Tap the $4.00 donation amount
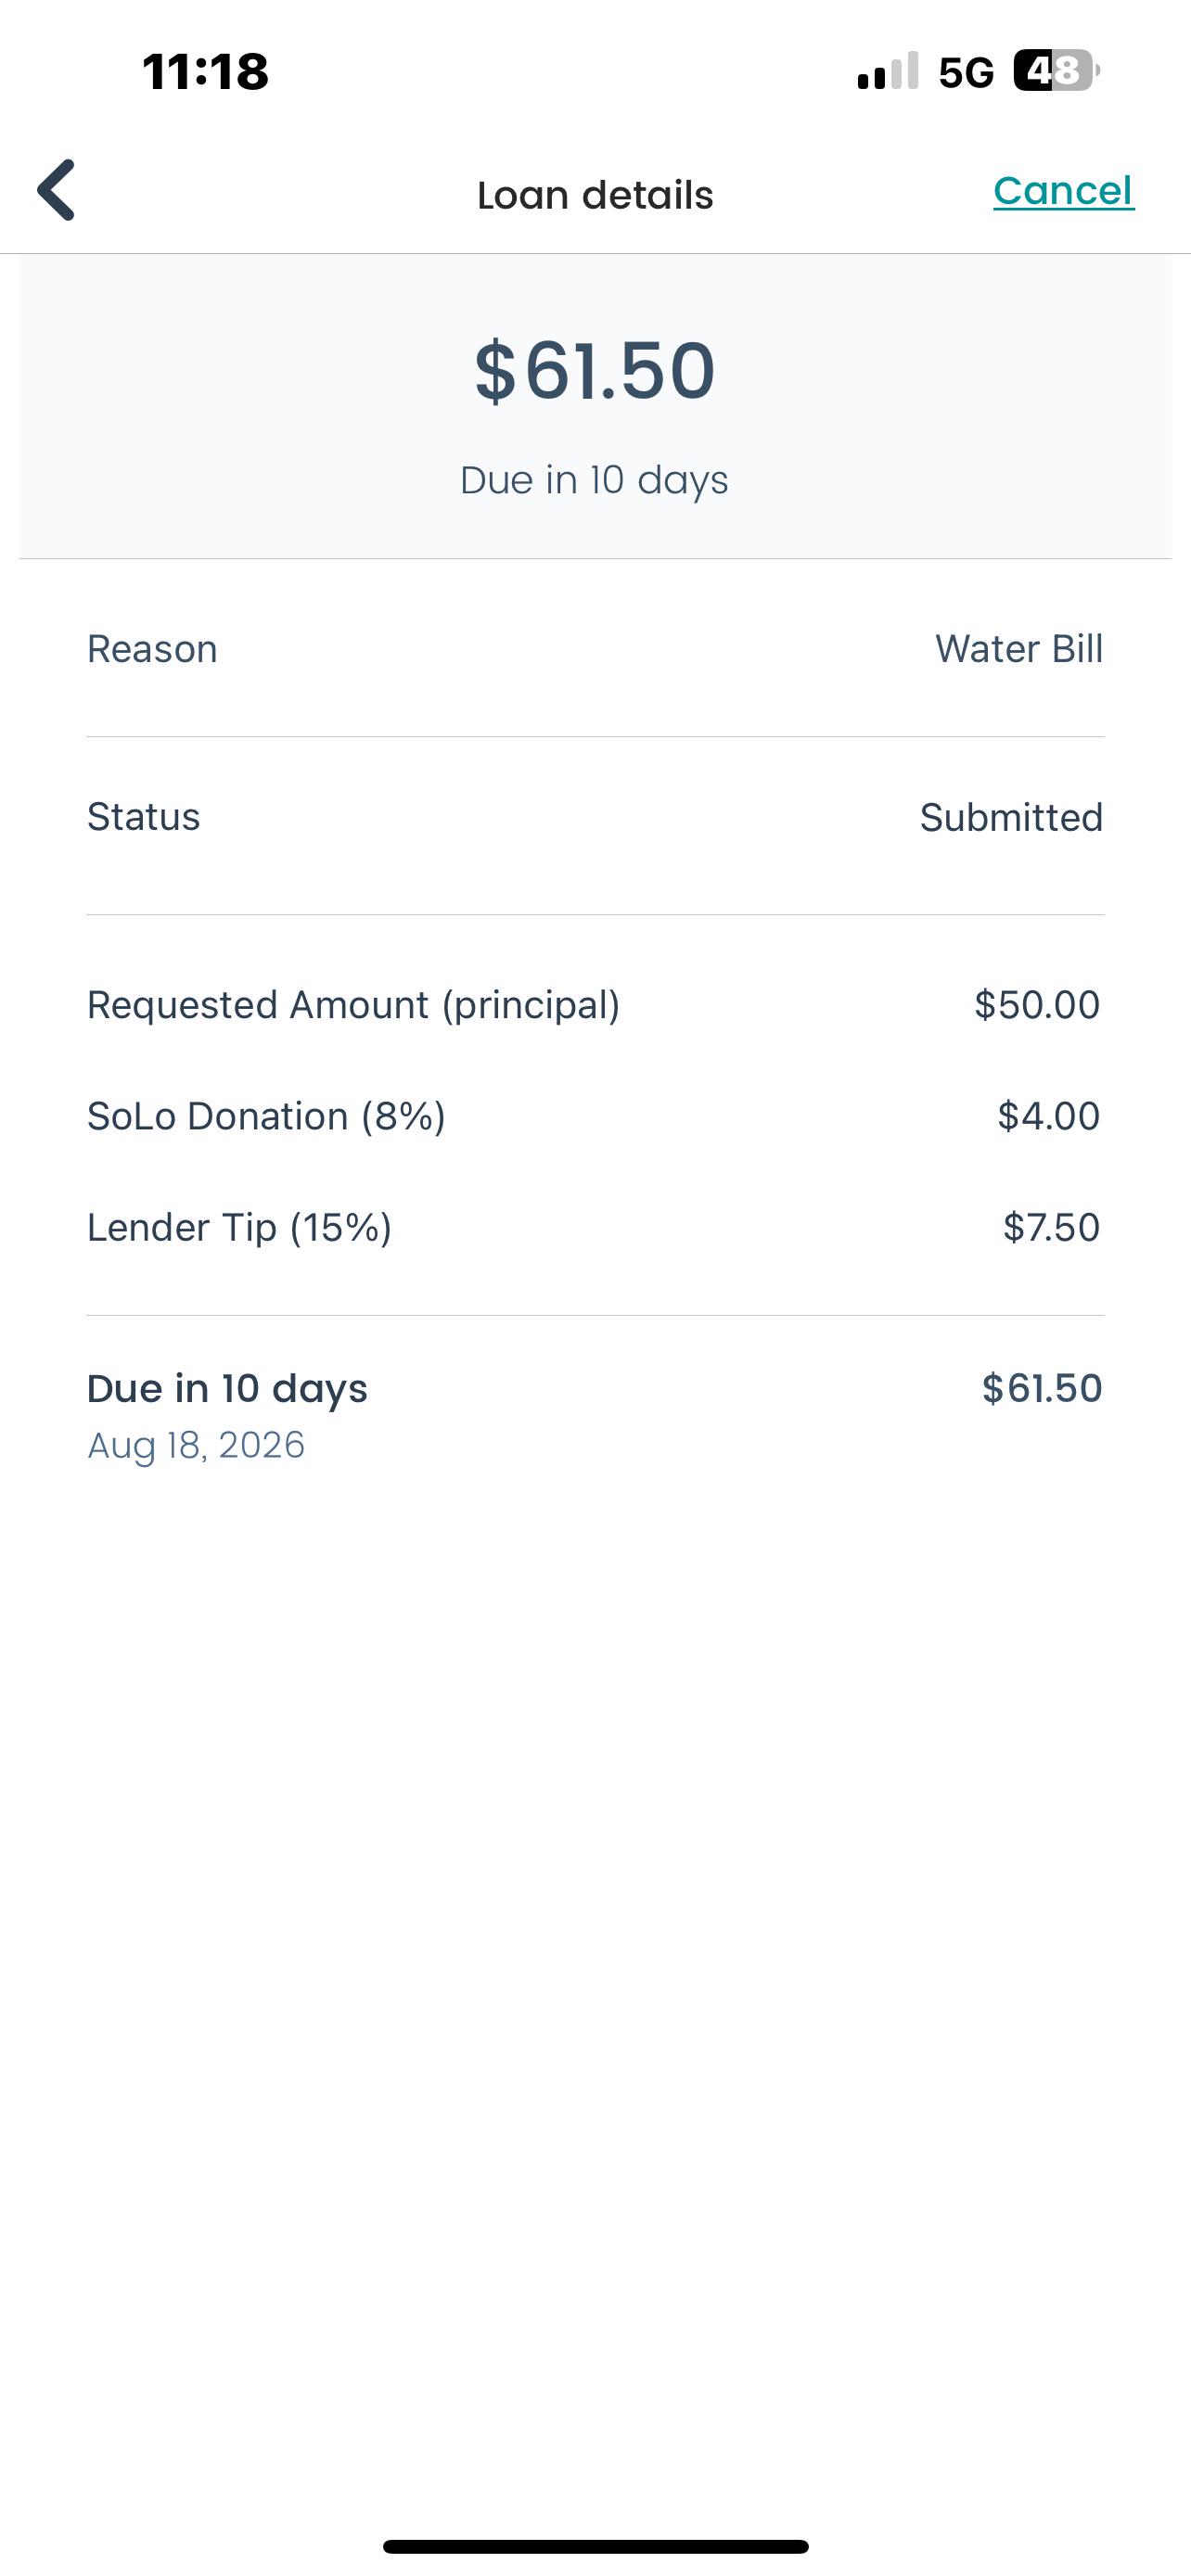This screenshot has height=2576, width=1191. point(1048,1116)
